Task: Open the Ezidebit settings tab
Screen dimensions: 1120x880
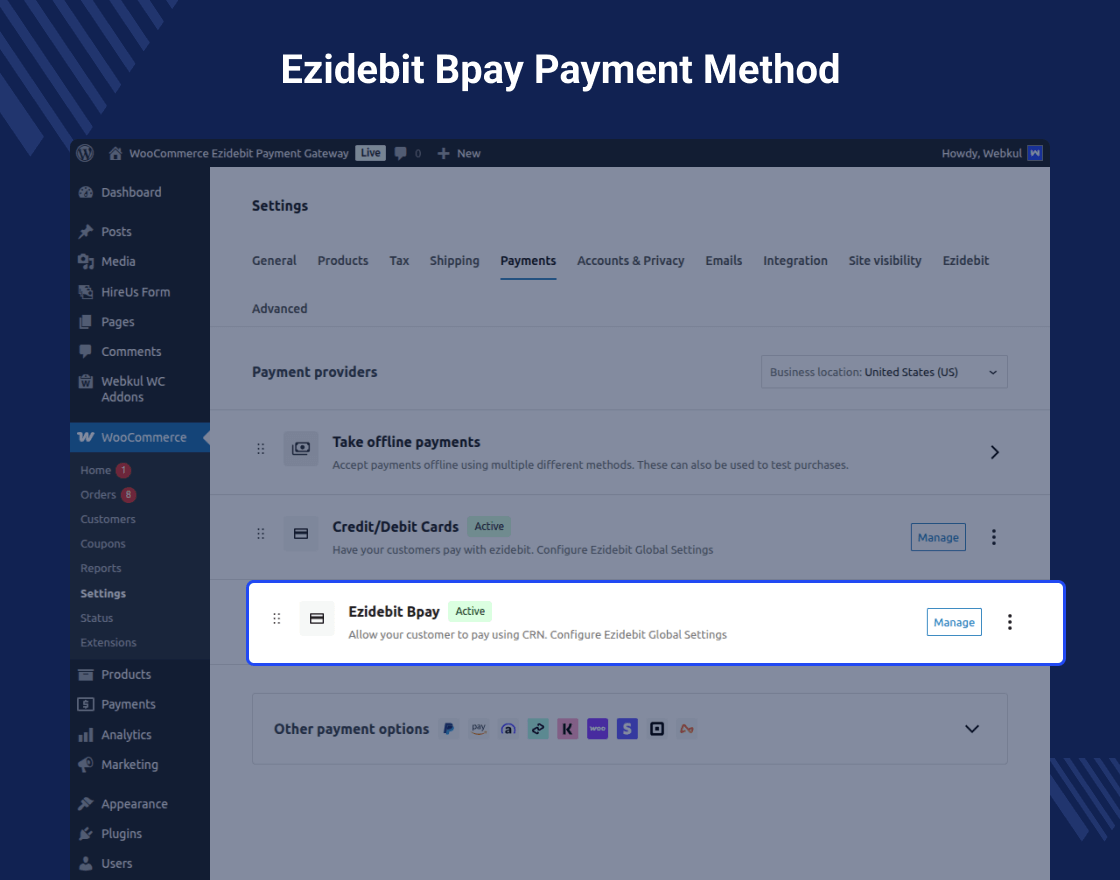Action: click(966, 261)
